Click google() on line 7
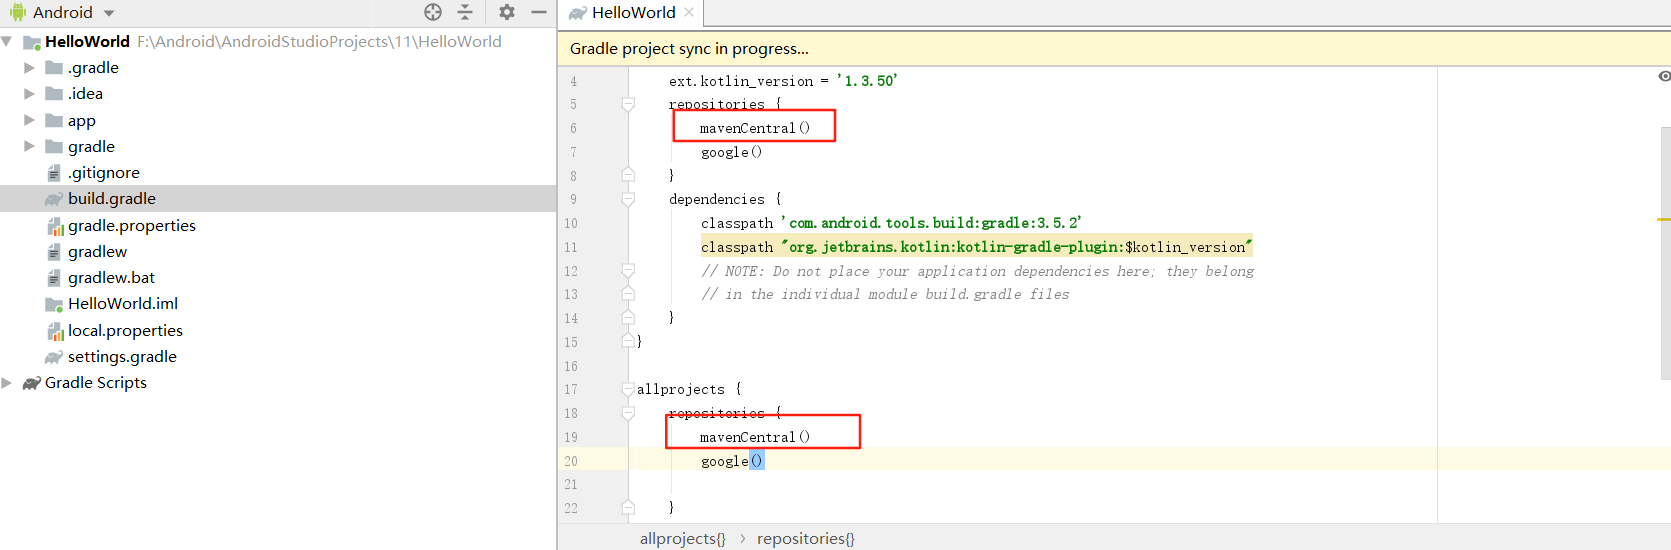The width and height of the screenshot is (1671, 550). point(731,152)
